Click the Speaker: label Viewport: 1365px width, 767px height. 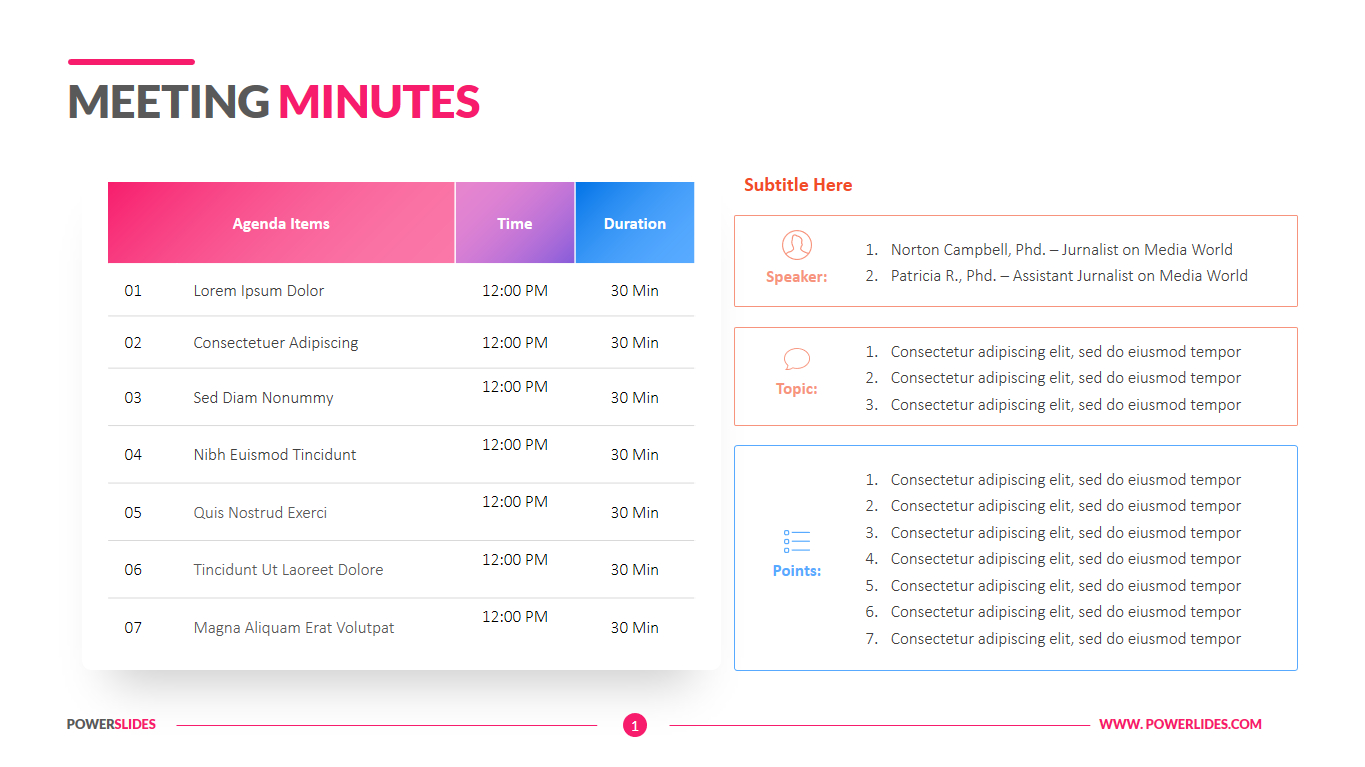tap(797, 277)
